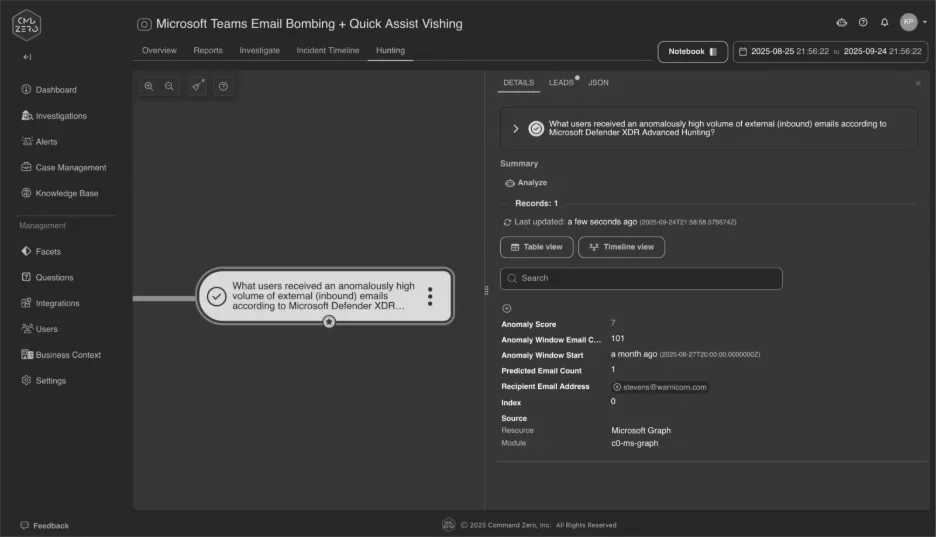Screen dimensions: 936x537
Task: Open Settings in the sidebar
Action: click(x=44, y=381)
